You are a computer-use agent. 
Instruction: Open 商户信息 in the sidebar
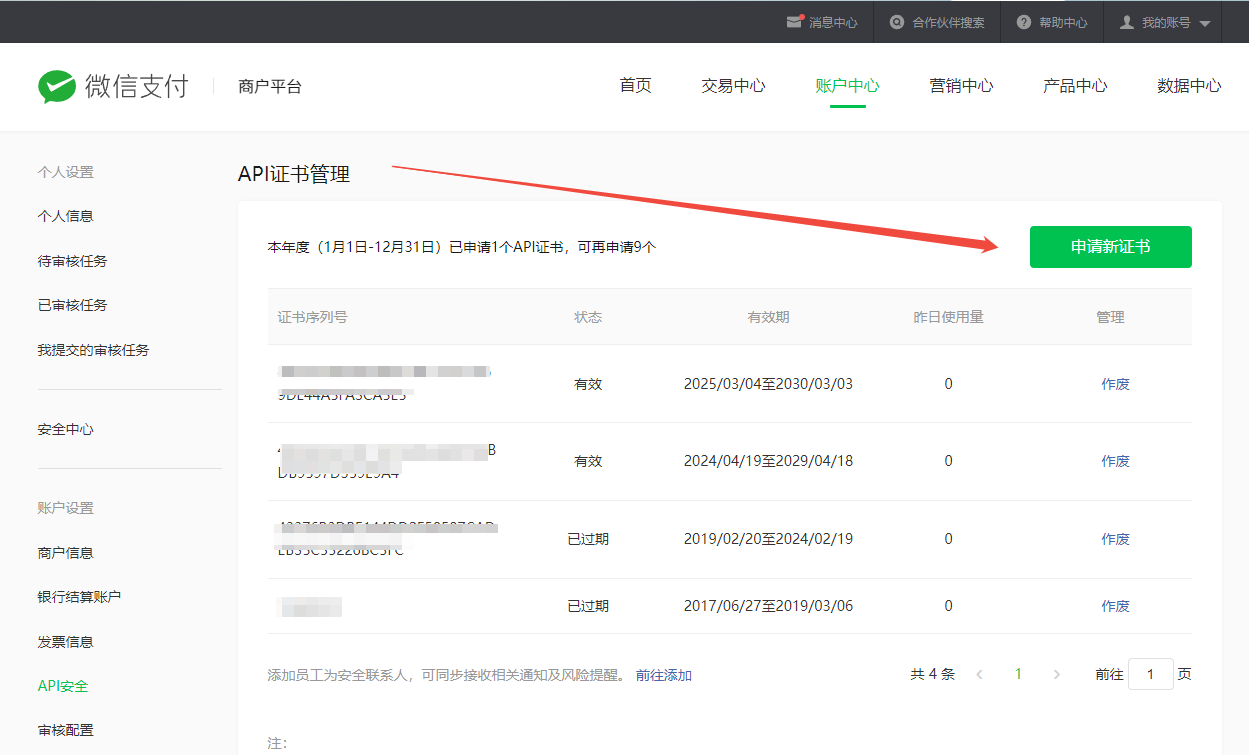pos(66,553)
